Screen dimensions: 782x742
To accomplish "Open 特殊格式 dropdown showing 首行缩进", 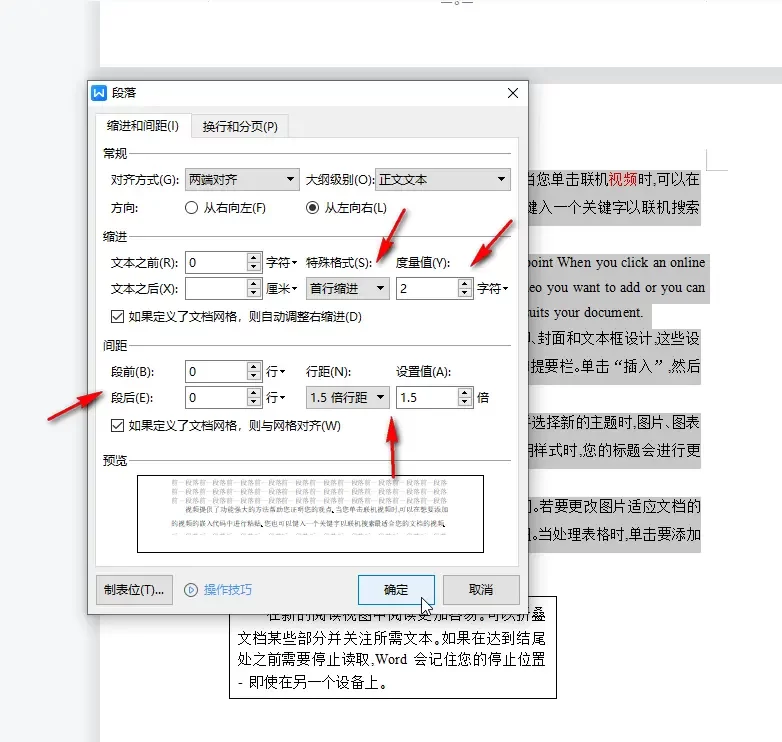I will tap(348, 288).
